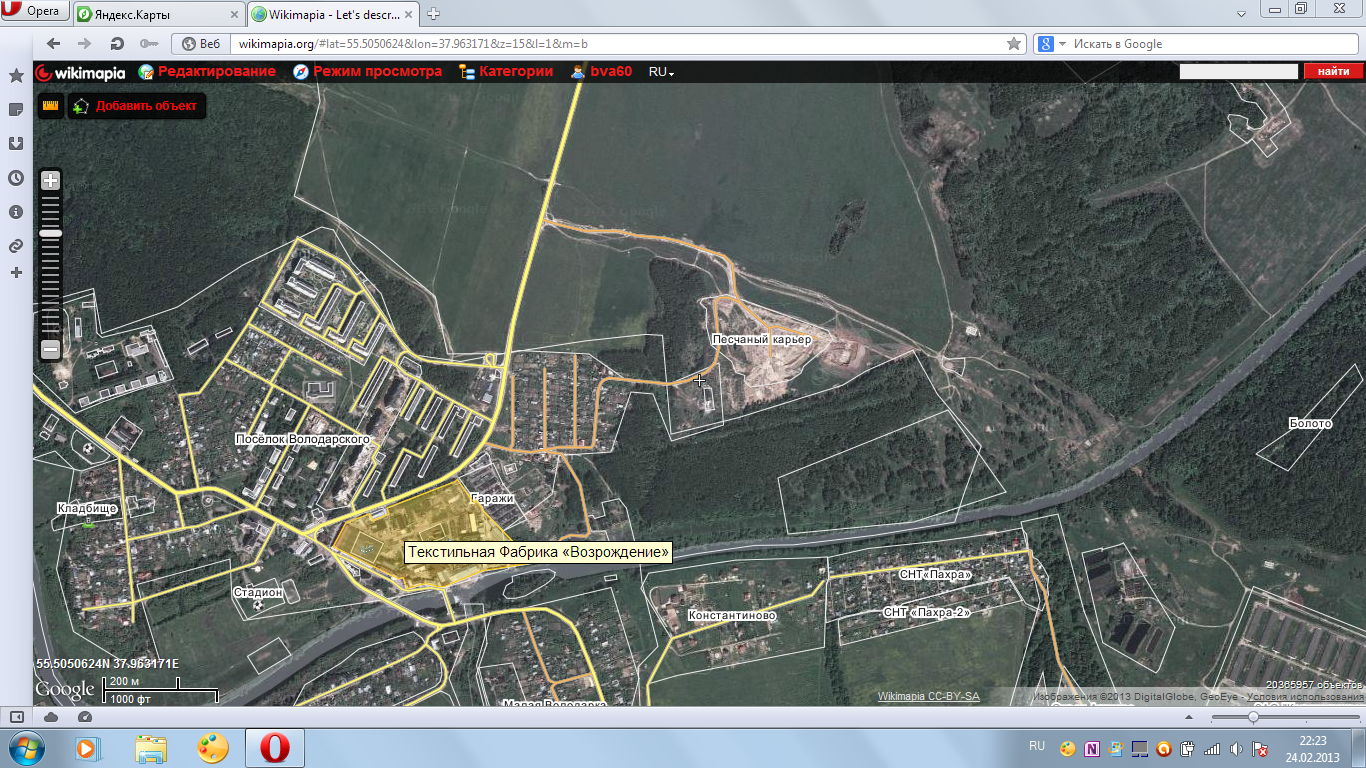Open Windows Start menu on the taskbar
The width and height of the screenshot is (1366, 768).
25,747
